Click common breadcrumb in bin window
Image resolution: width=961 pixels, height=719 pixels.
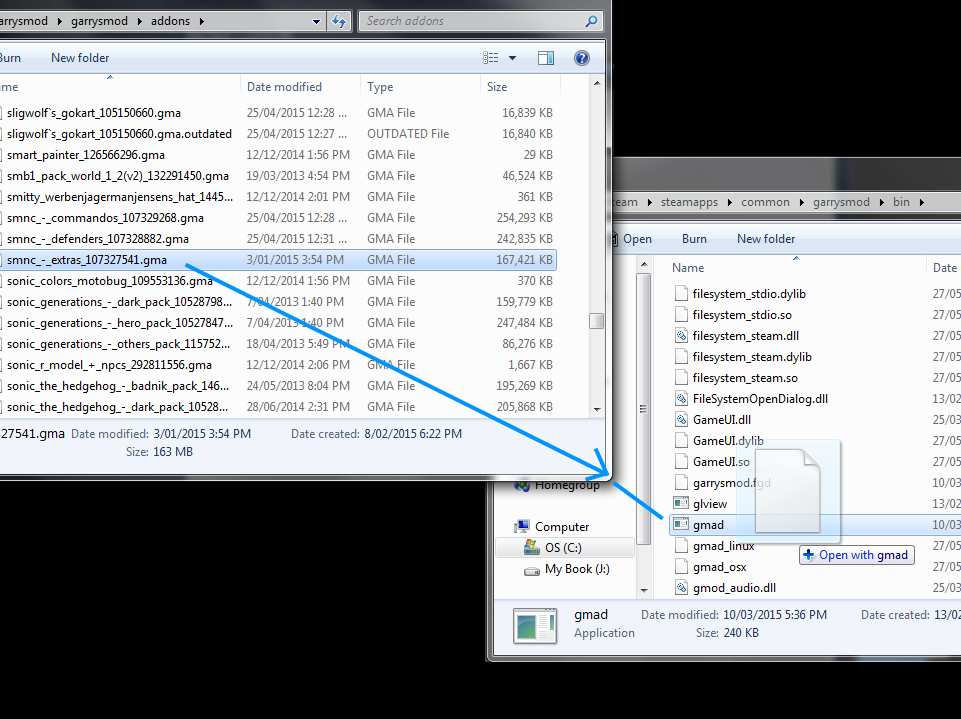[x=765, y=202]
